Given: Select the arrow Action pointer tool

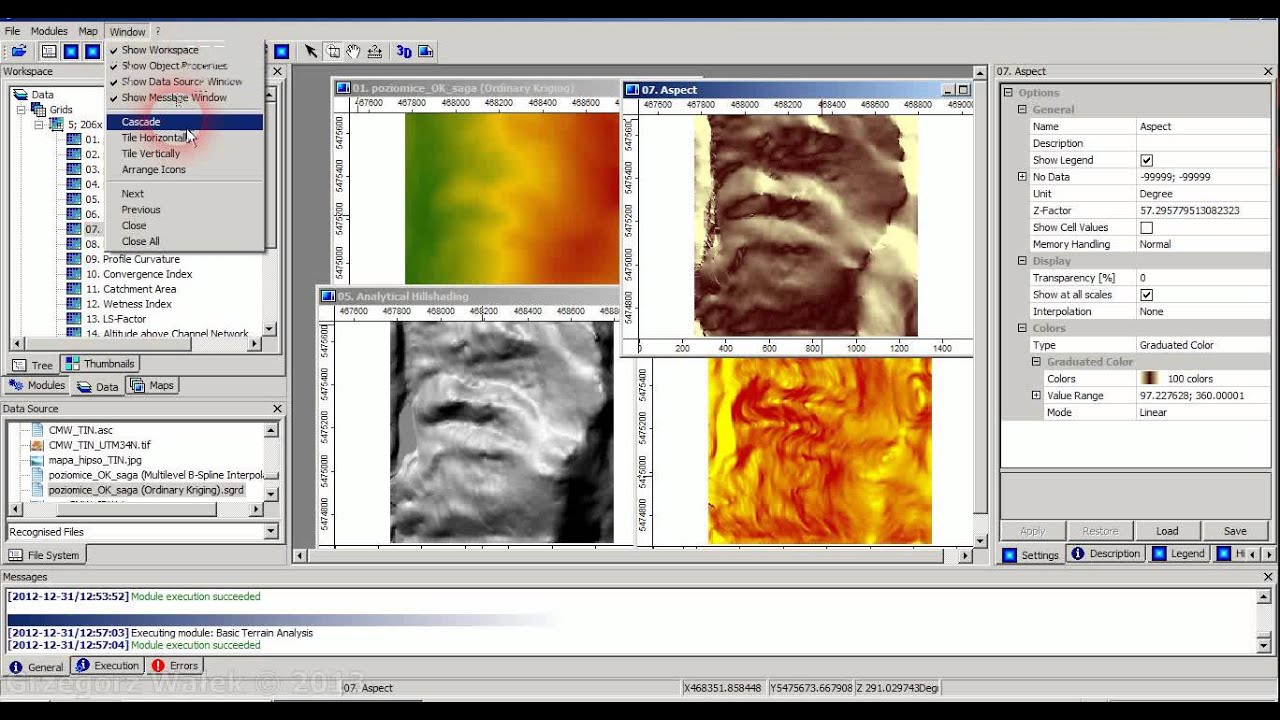Looking at the screenshot, I should coord(311,52).
